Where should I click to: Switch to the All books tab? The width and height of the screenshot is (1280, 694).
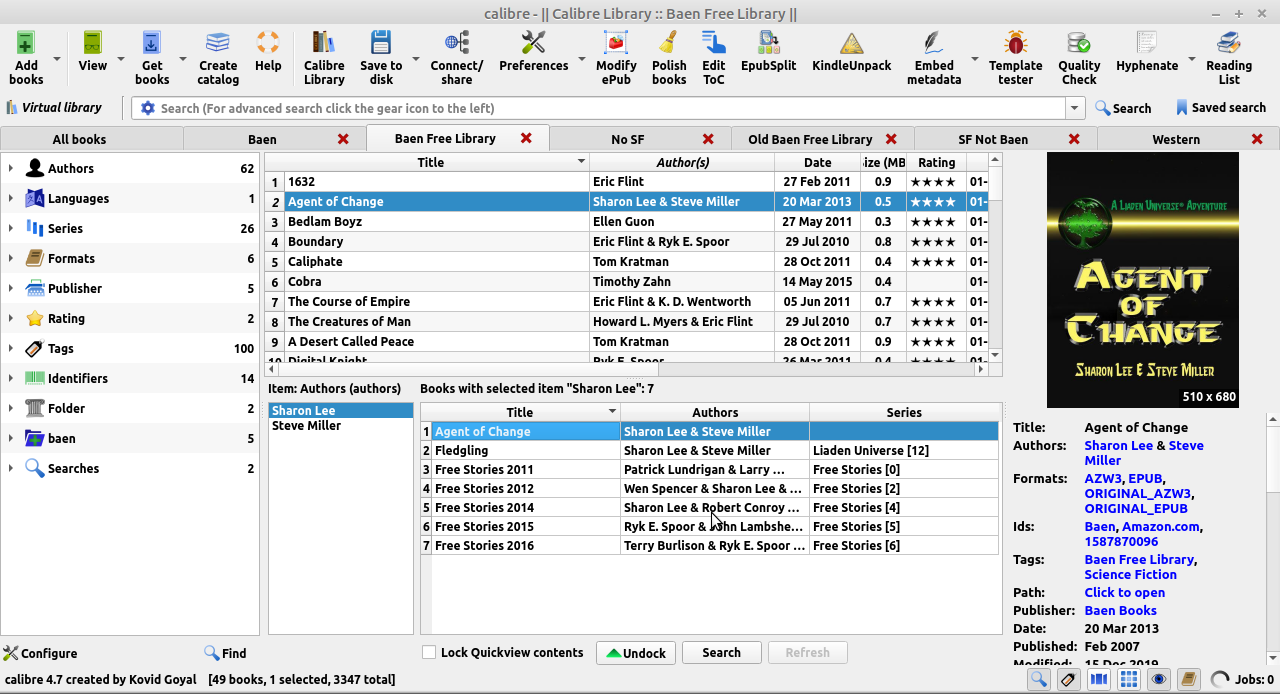79,139
